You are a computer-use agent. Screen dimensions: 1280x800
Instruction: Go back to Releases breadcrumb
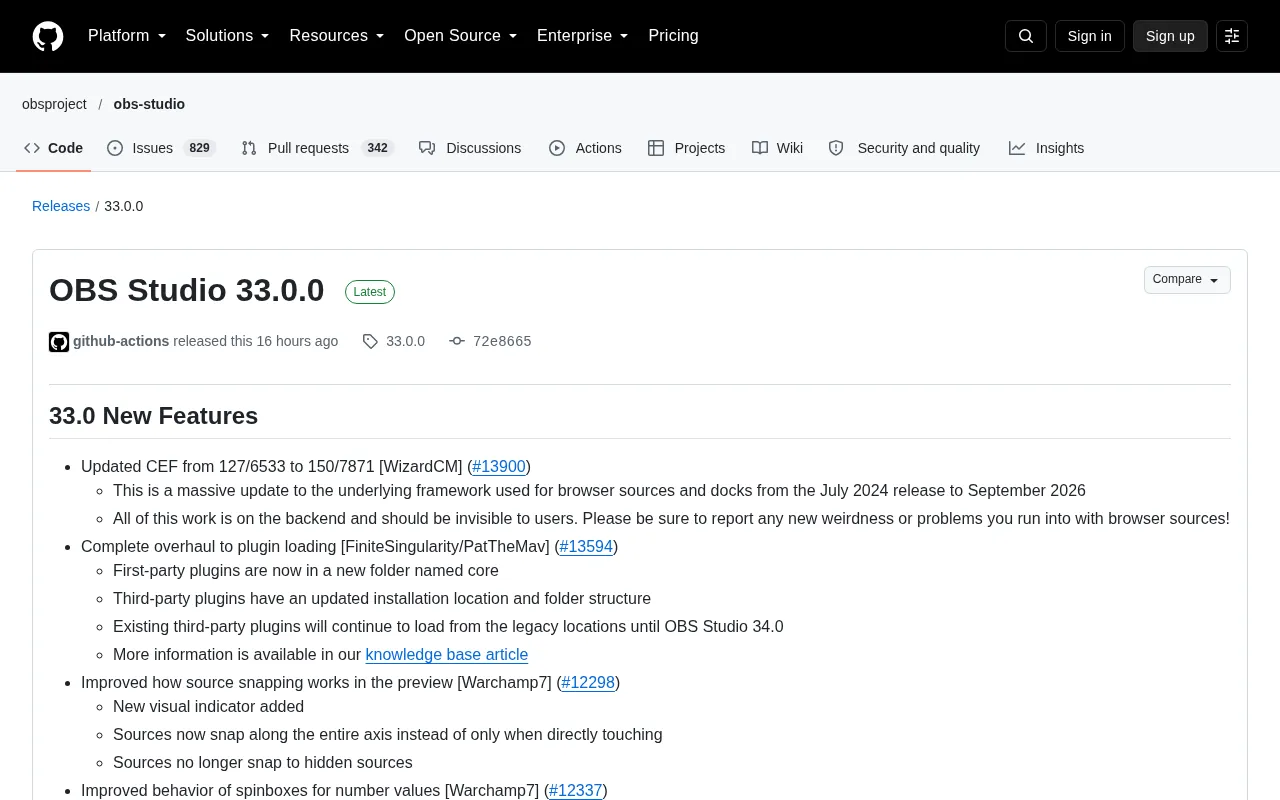[x=61, y=206]
